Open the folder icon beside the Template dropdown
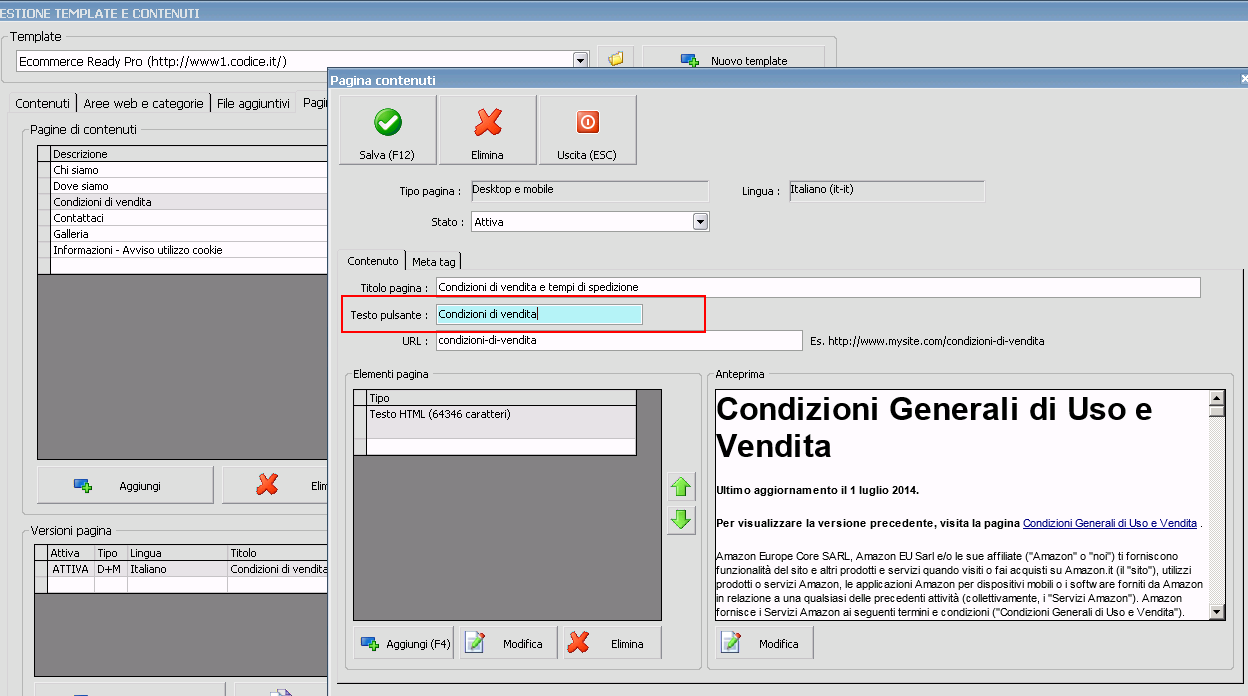This screenshot has height=696, width=1248. 616,60
